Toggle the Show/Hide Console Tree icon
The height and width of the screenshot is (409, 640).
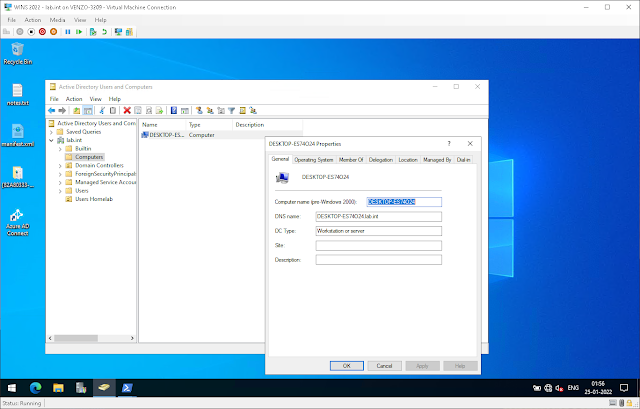pos(87,111)
